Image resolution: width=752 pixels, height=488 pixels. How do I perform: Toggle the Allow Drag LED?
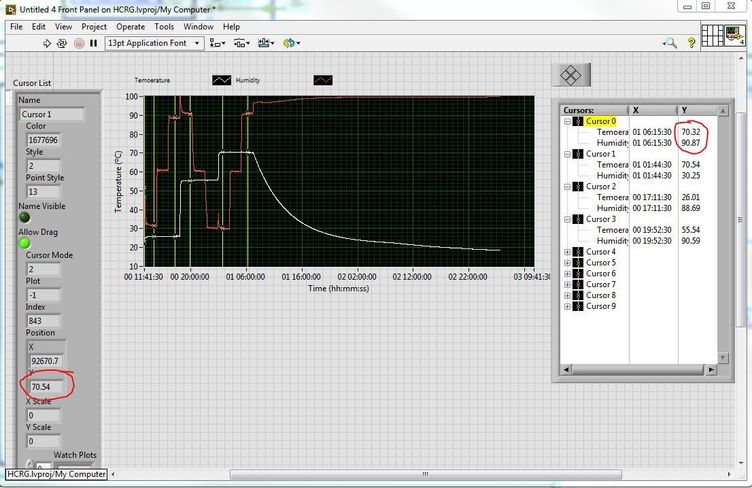pyautogui.click(x=24, y=244)
